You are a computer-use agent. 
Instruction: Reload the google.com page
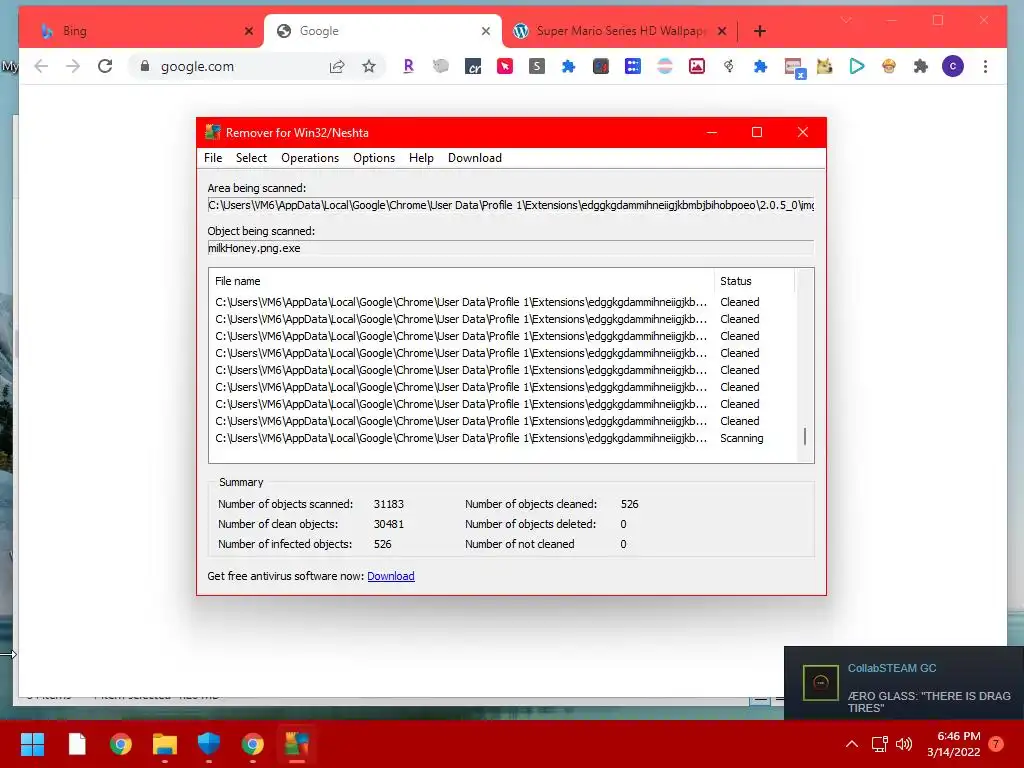(x=105, y=66)
